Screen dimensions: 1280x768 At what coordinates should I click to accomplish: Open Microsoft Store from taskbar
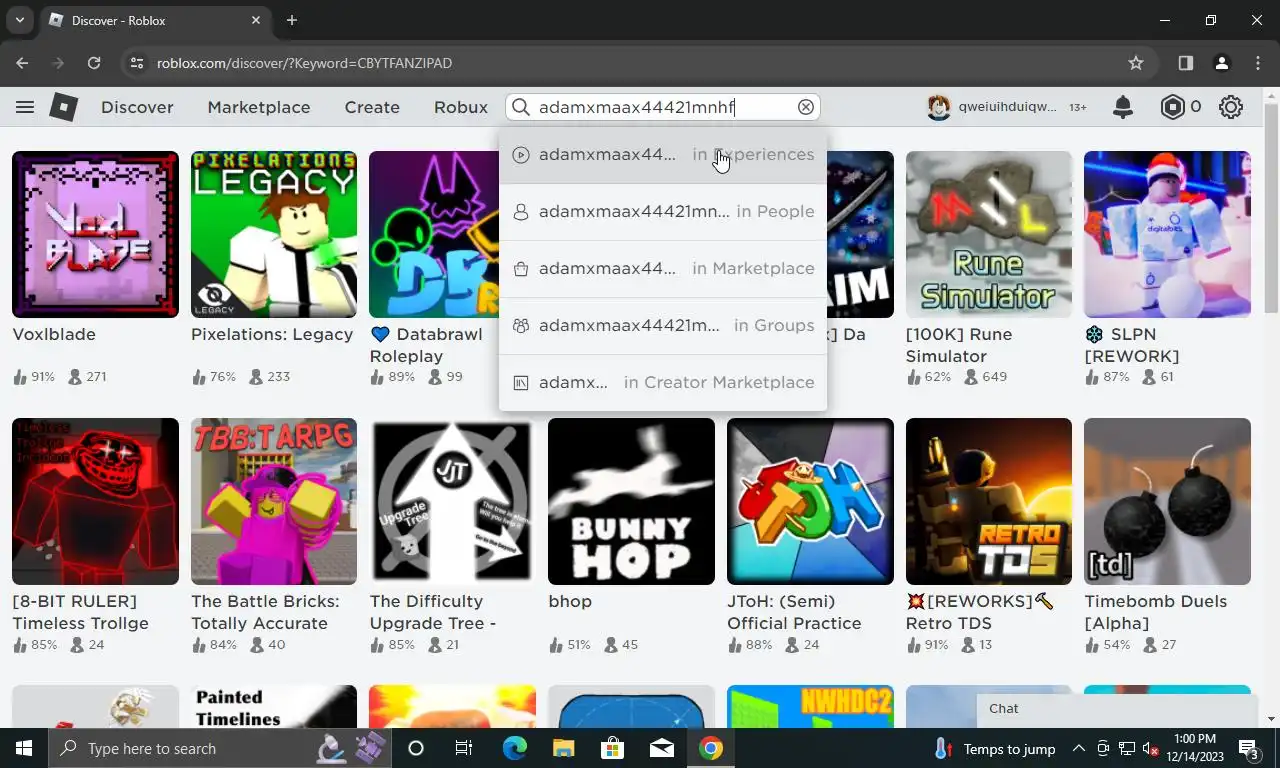pyautogui.click(x=612, y=748)
